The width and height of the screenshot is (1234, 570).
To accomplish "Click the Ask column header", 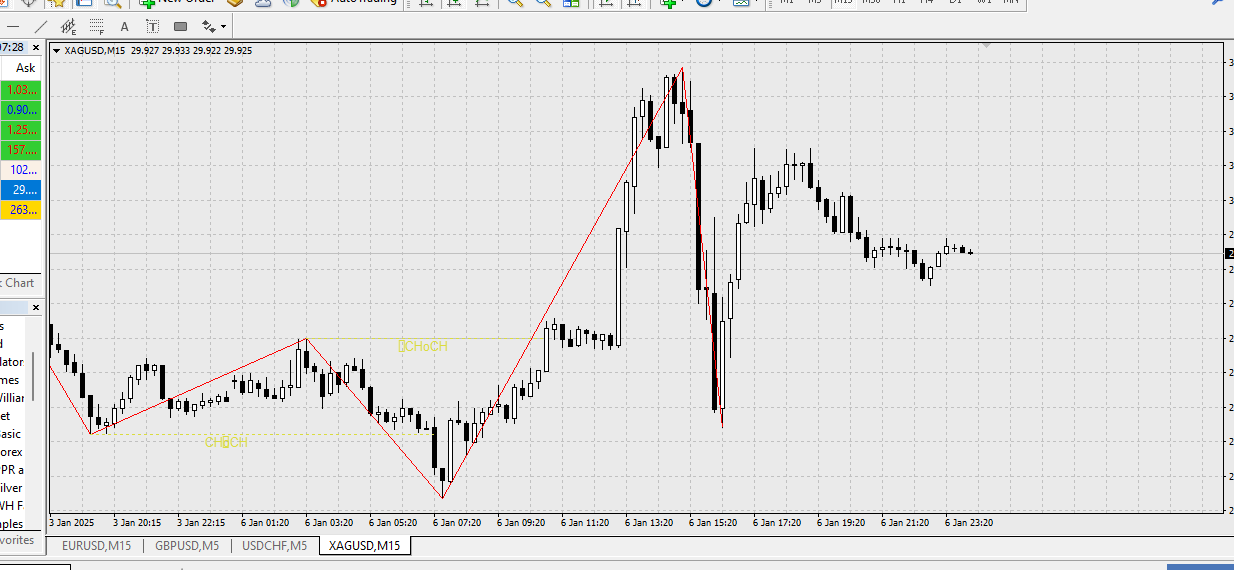I will coord(25,68).
